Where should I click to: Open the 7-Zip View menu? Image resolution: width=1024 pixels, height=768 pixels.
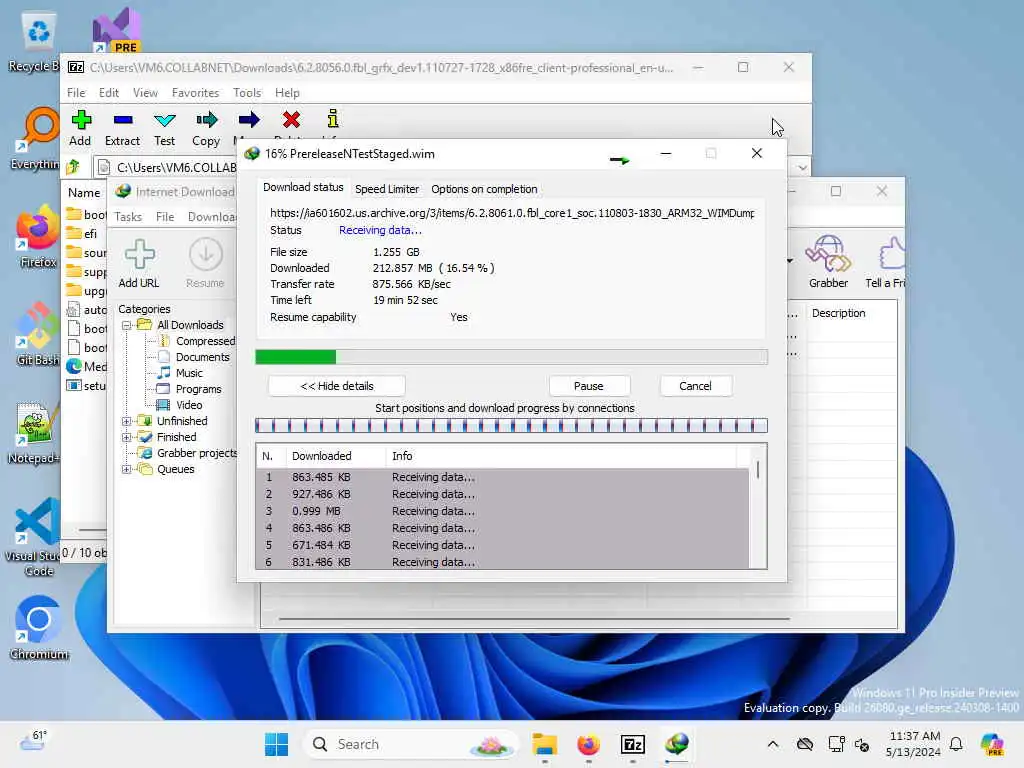click(x=145, y=93)
